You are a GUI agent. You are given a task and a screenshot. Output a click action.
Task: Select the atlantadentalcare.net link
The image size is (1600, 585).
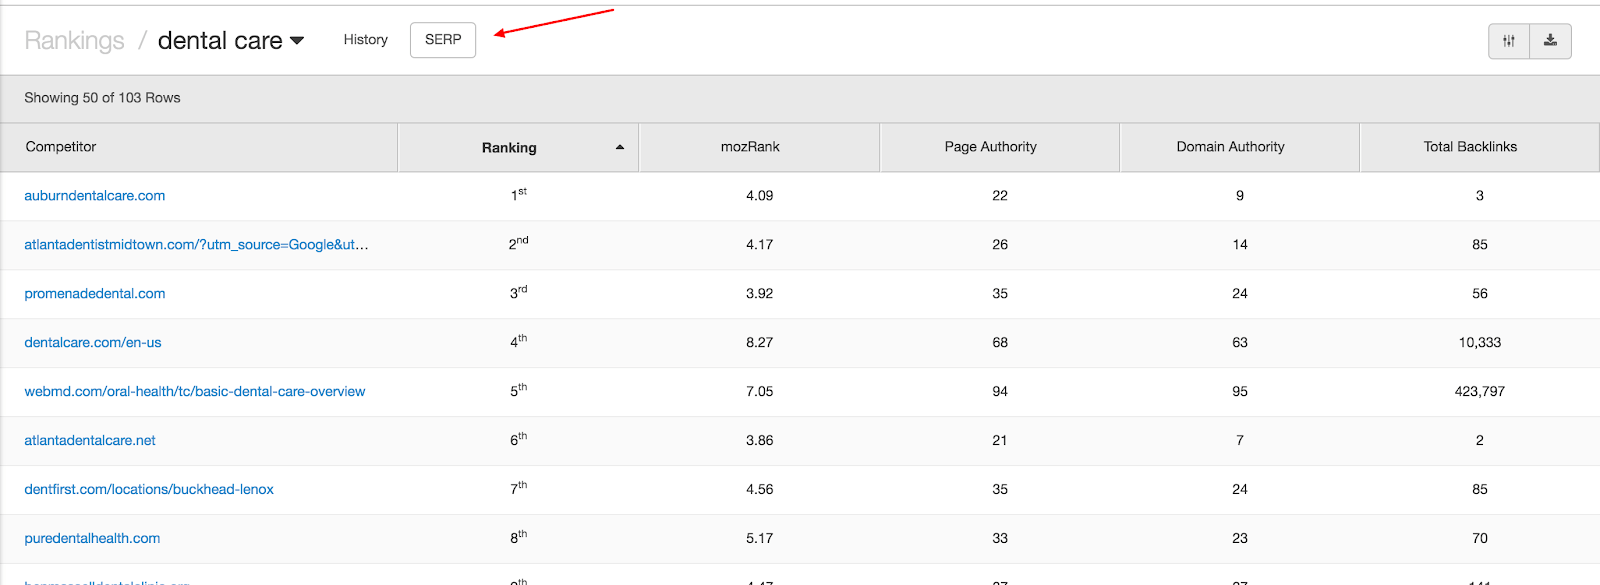pos(90,441)
